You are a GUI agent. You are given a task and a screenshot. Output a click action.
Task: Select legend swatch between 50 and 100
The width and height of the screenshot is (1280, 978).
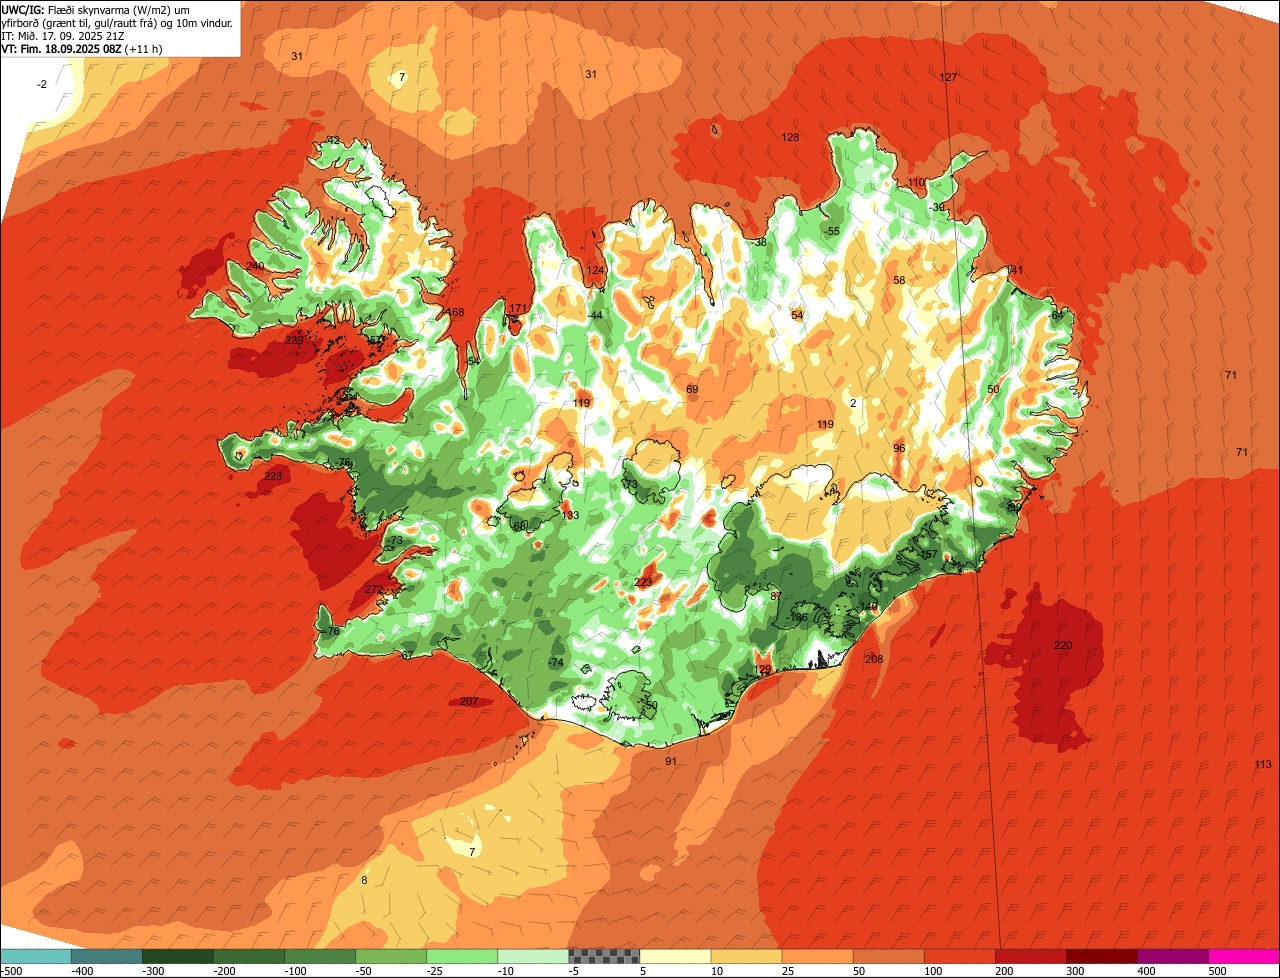(888, 956)
